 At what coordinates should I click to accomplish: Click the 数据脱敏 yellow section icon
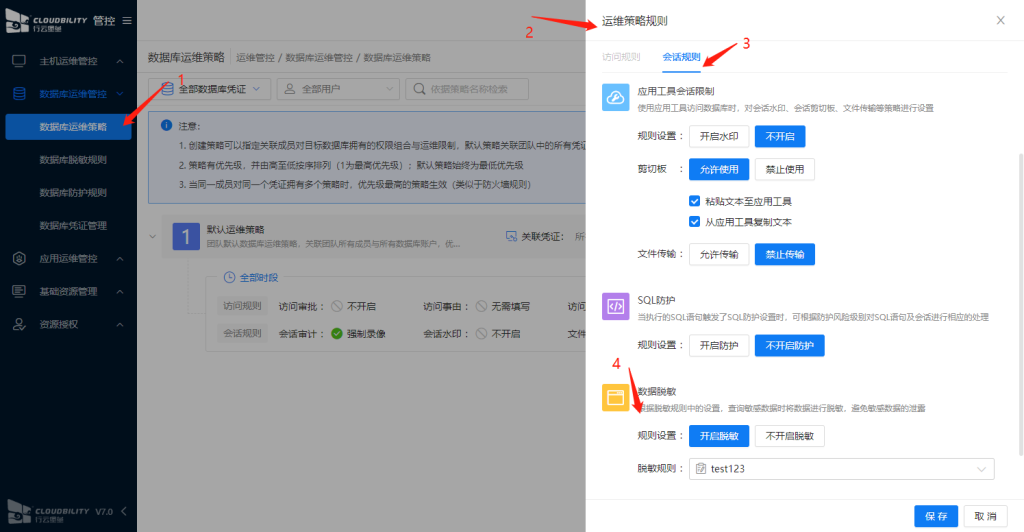[x=615, y=398]
